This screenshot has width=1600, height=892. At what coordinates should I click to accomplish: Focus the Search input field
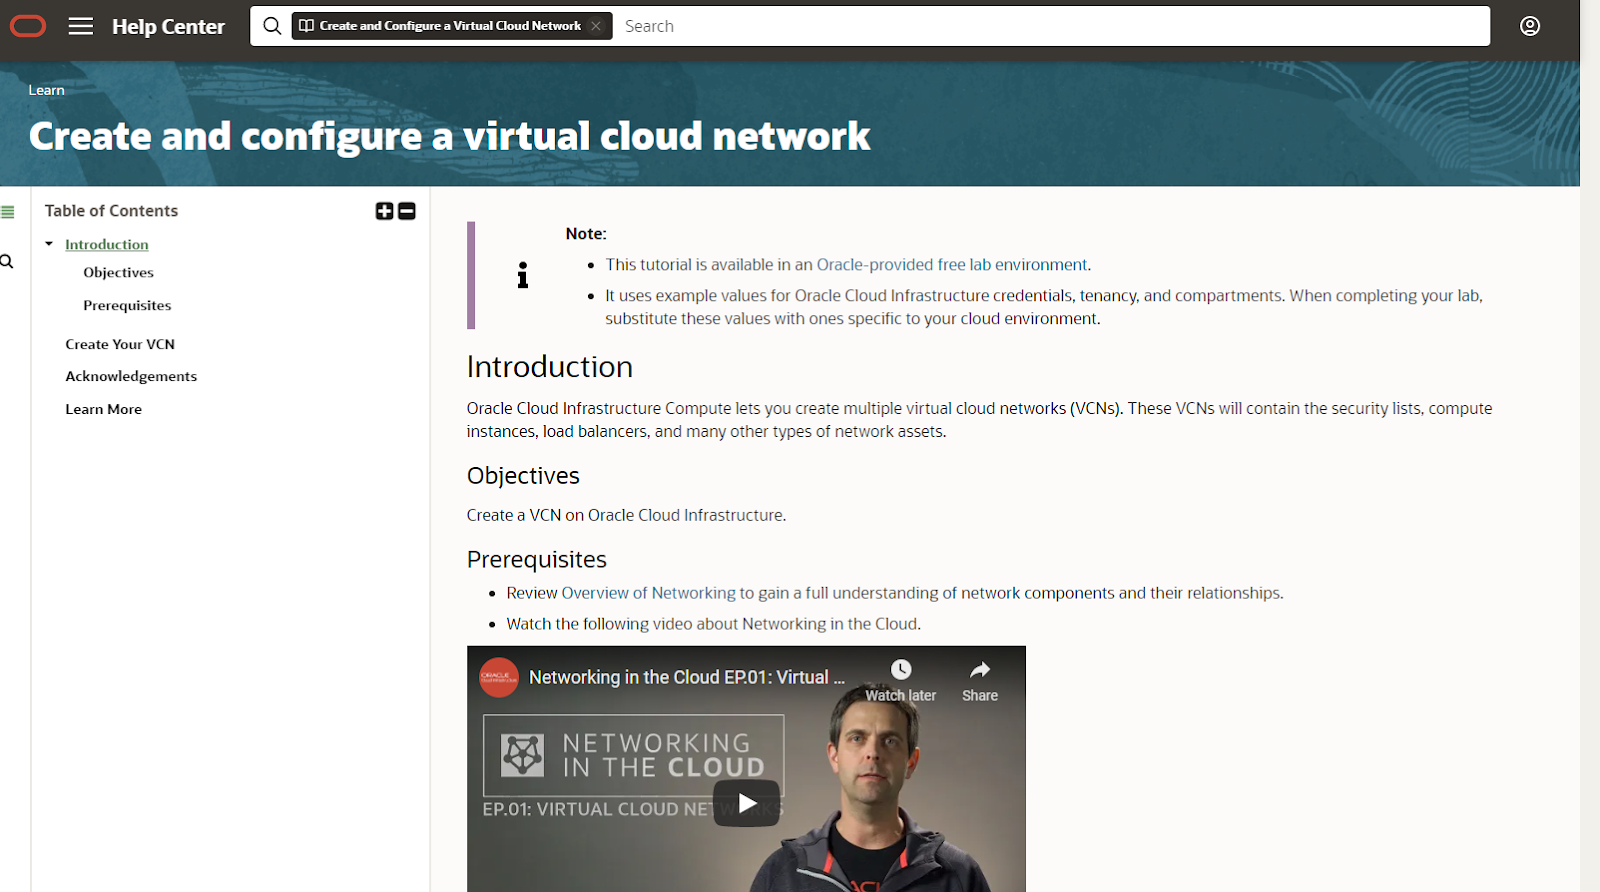pos(1051,26)
